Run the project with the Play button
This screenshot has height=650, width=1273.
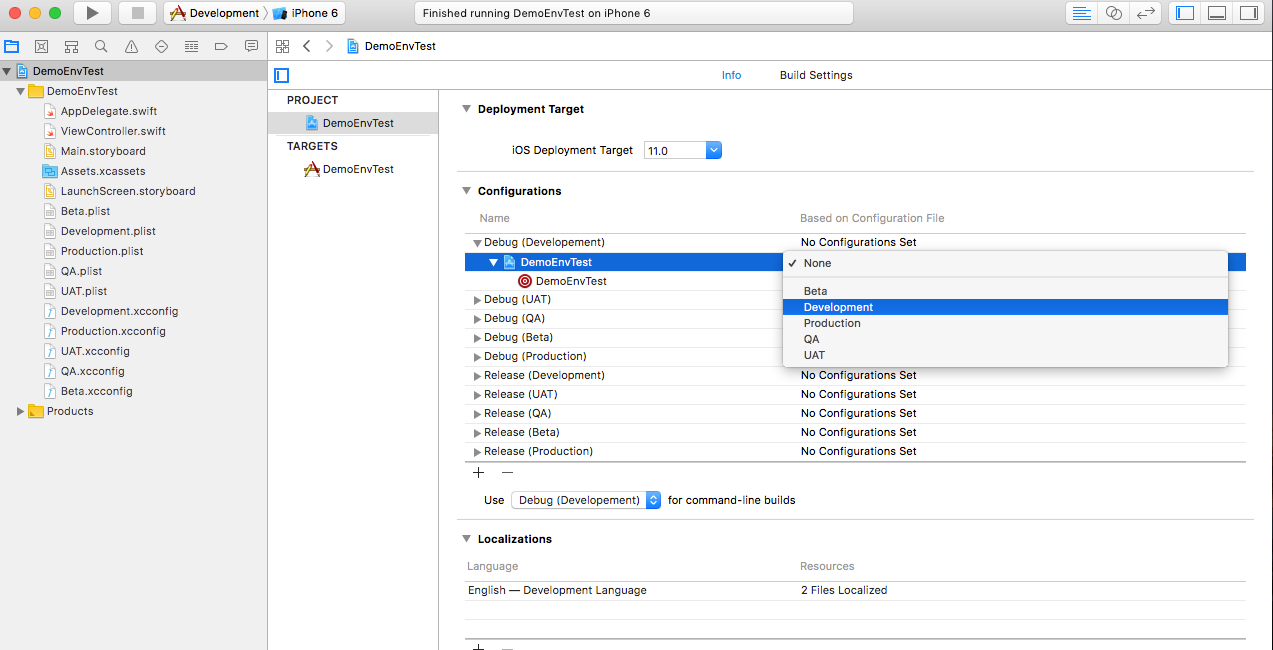(92, 13)
